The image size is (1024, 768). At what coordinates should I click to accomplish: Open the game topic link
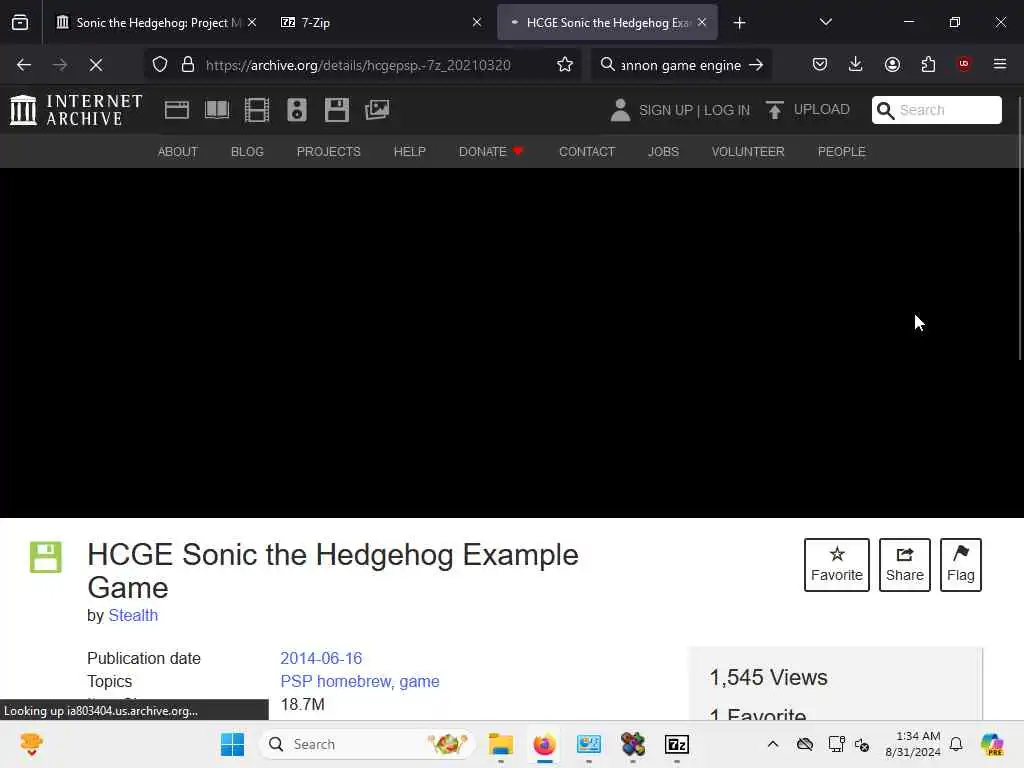(419, 681)
